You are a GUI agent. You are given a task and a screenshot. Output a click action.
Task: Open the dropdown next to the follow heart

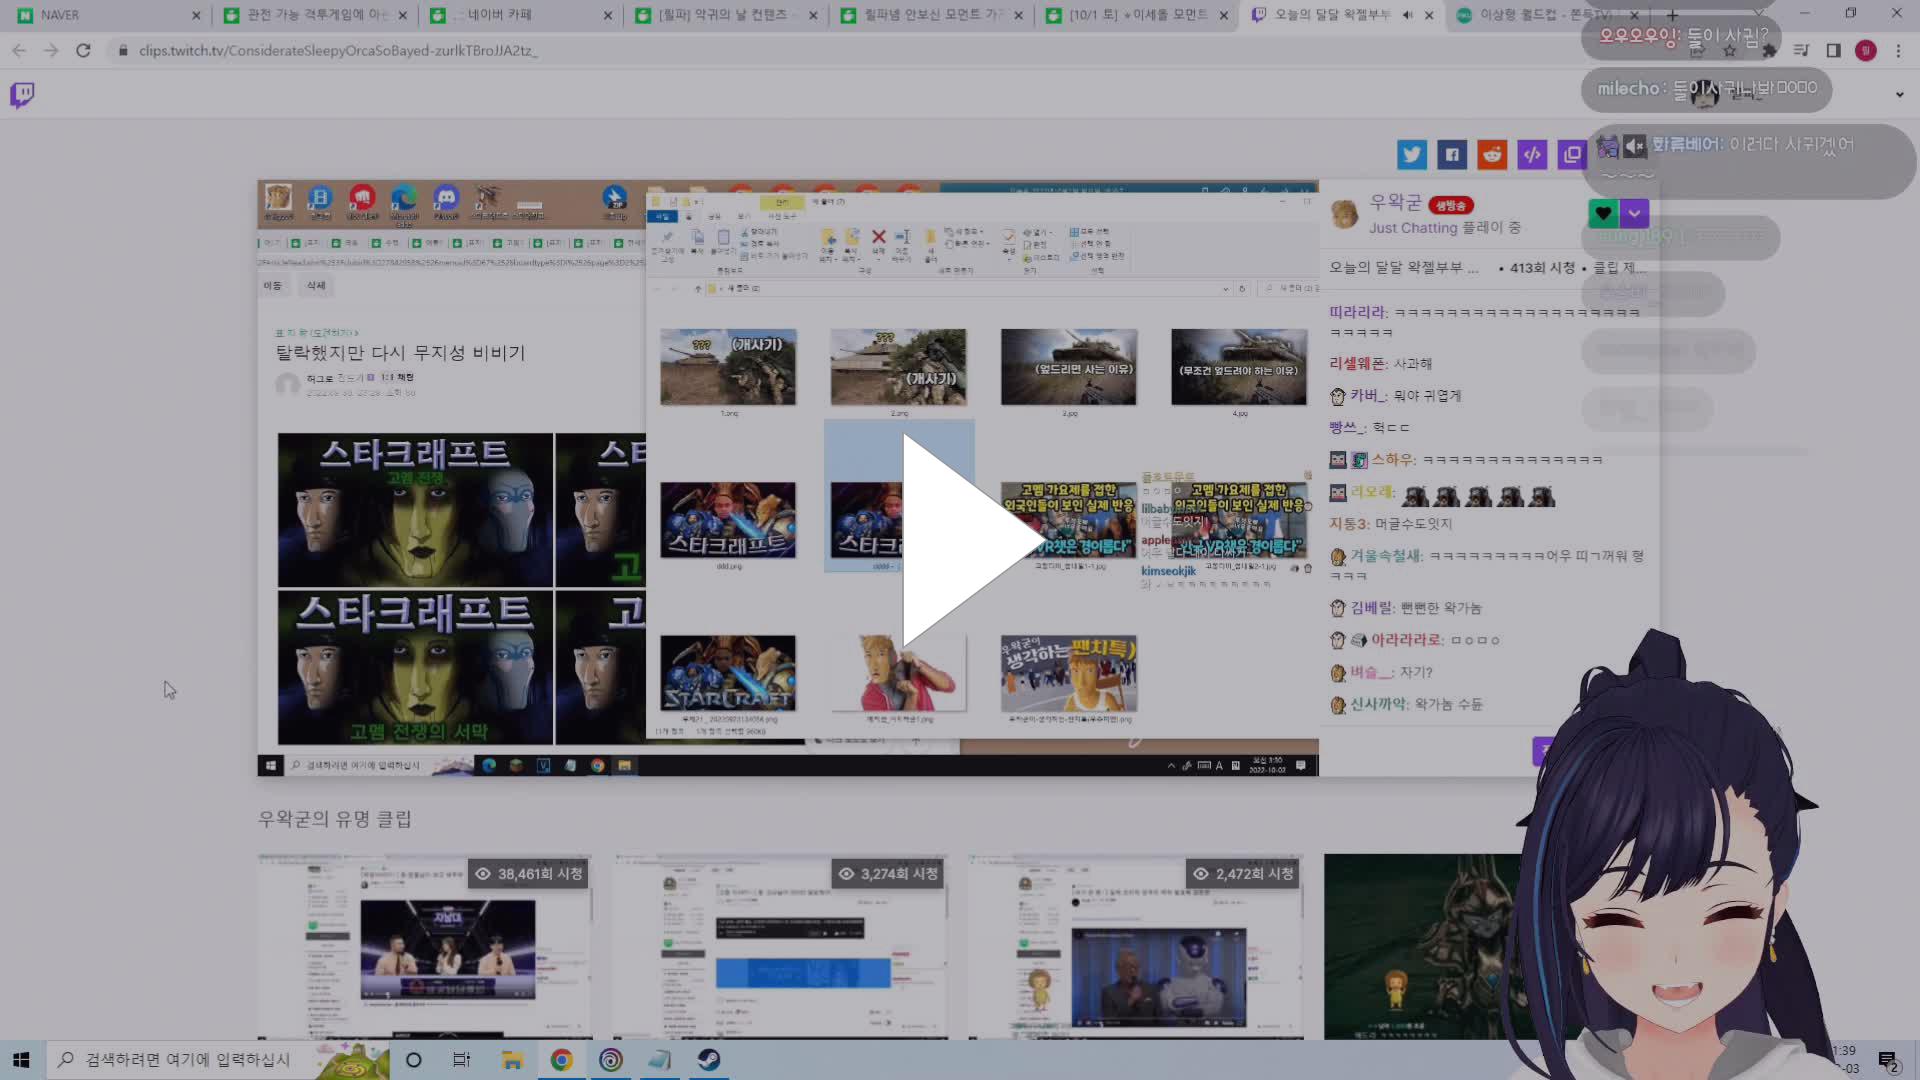(1634, 213)
